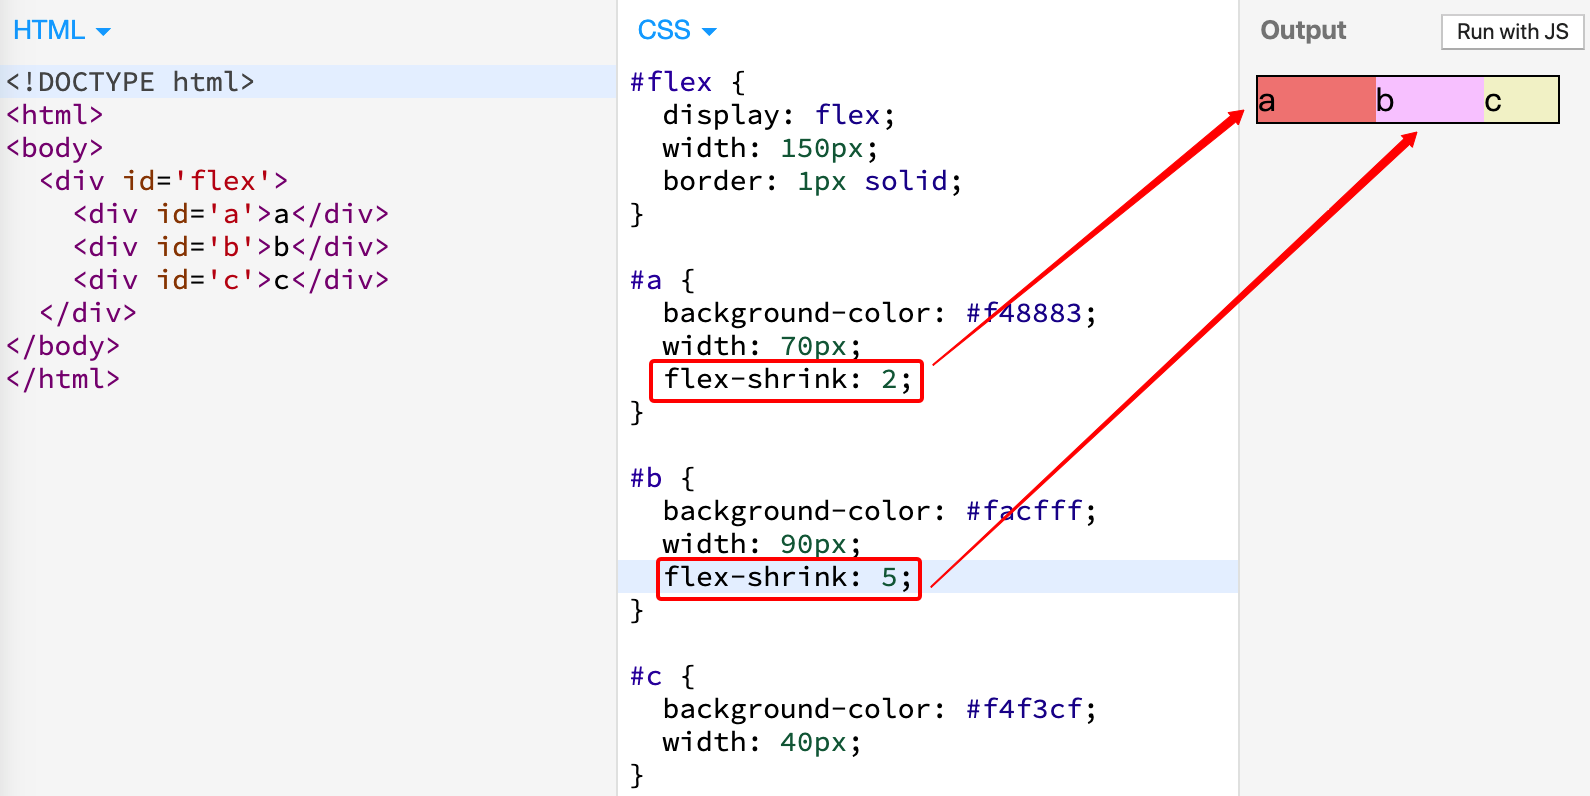Click the Run with JS button
1590x796 pixels.
1512,32
